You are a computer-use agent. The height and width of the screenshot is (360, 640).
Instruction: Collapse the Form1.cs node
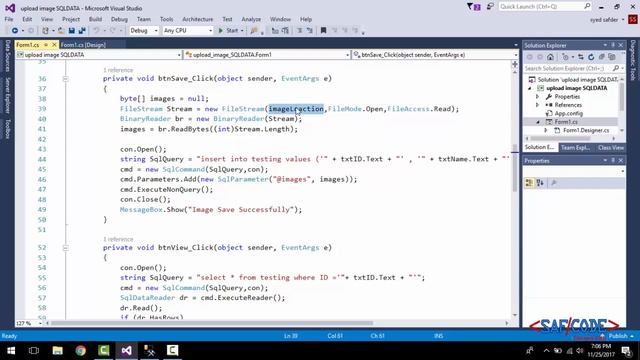coord(538,122)
